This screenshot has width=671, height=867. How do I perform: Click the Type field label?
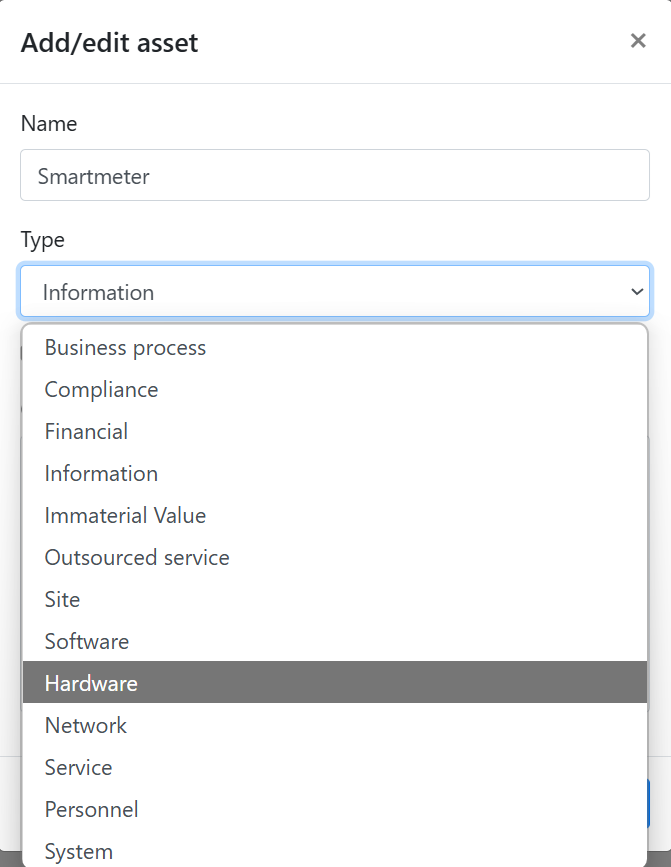click(x=43, y=241)
